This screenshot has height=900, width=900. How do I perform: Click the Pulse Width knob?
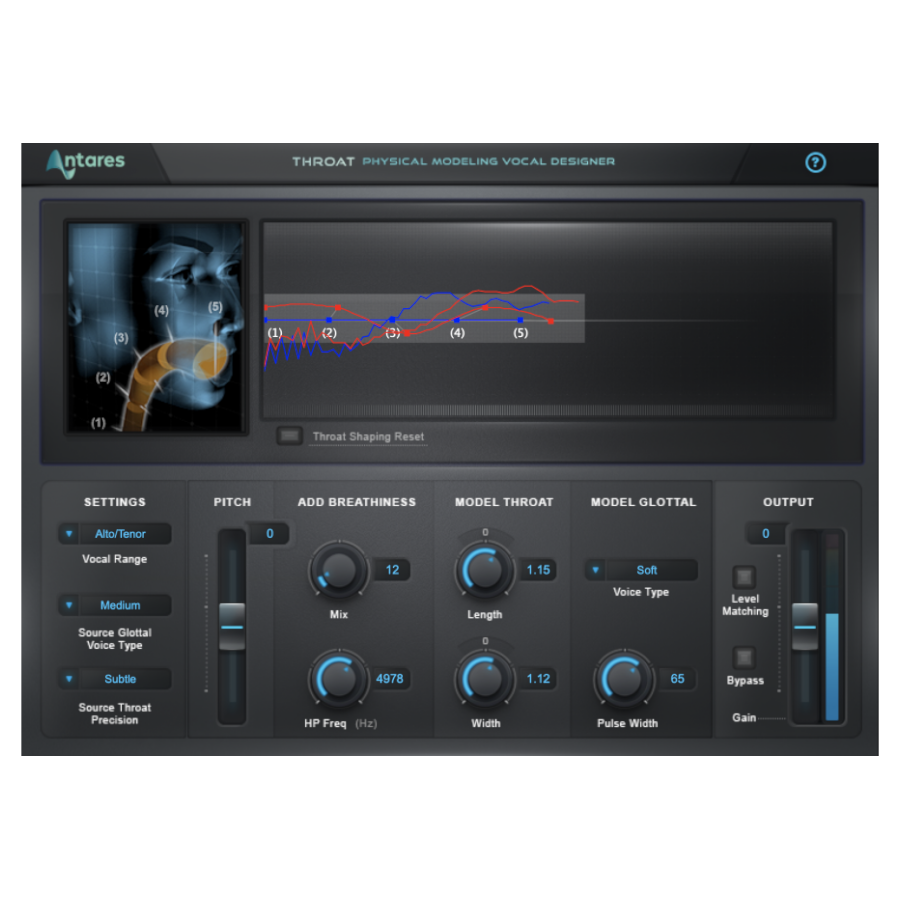click(x=624, y=679)
